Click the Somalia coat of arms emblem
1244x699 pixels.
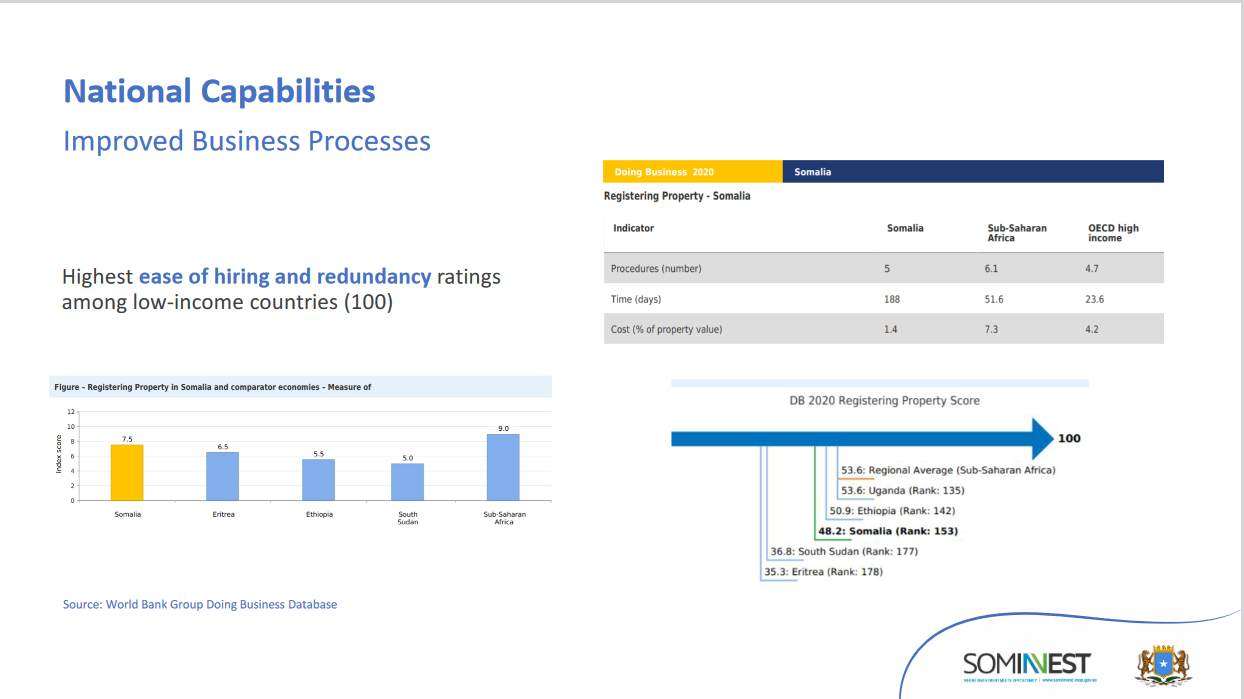point(1164,665)
